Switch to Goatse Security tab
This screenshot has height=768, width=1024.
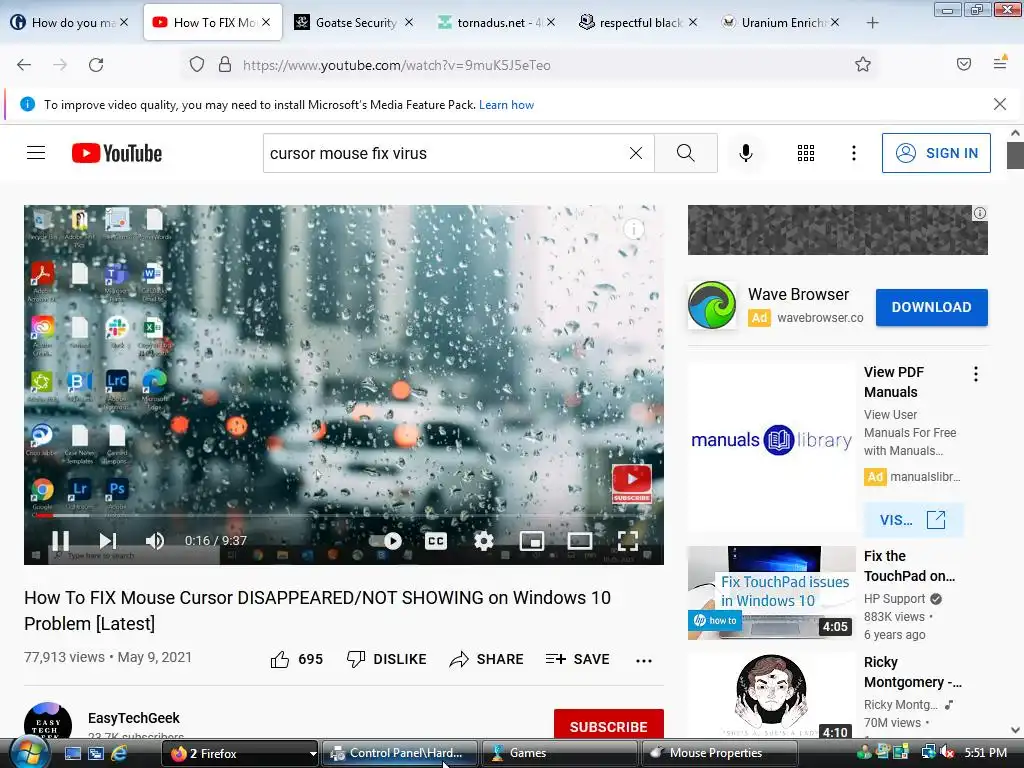pos(353,23)
